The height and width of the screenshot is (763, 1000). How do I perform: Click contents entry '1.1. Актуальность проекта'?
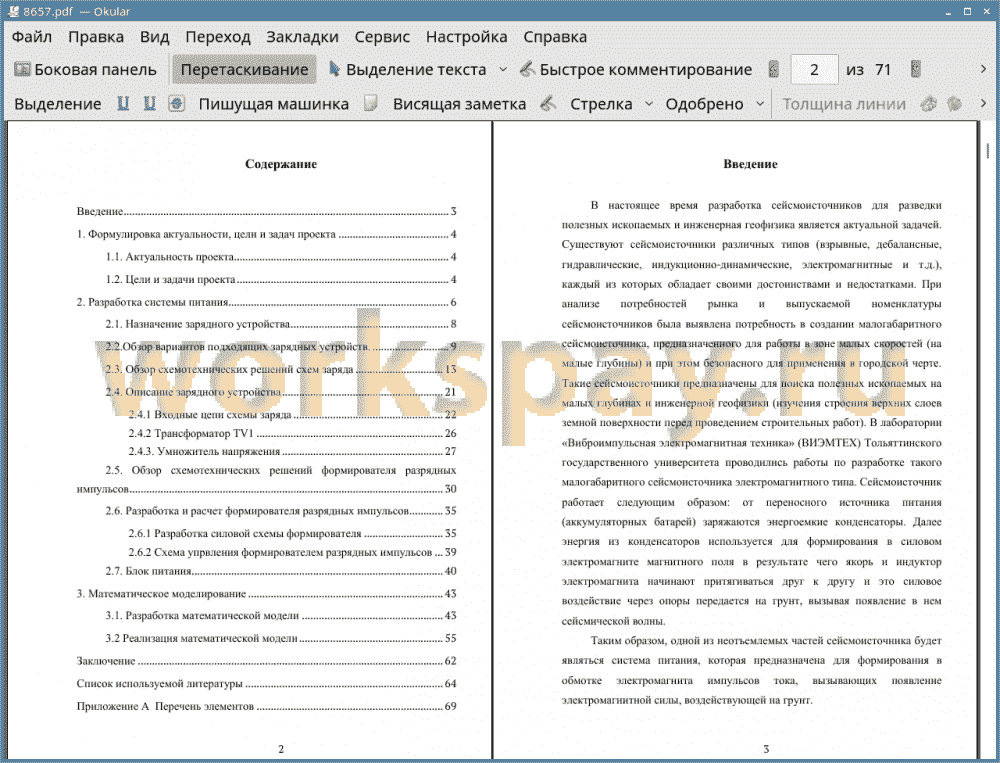click(x=281, y=256)
